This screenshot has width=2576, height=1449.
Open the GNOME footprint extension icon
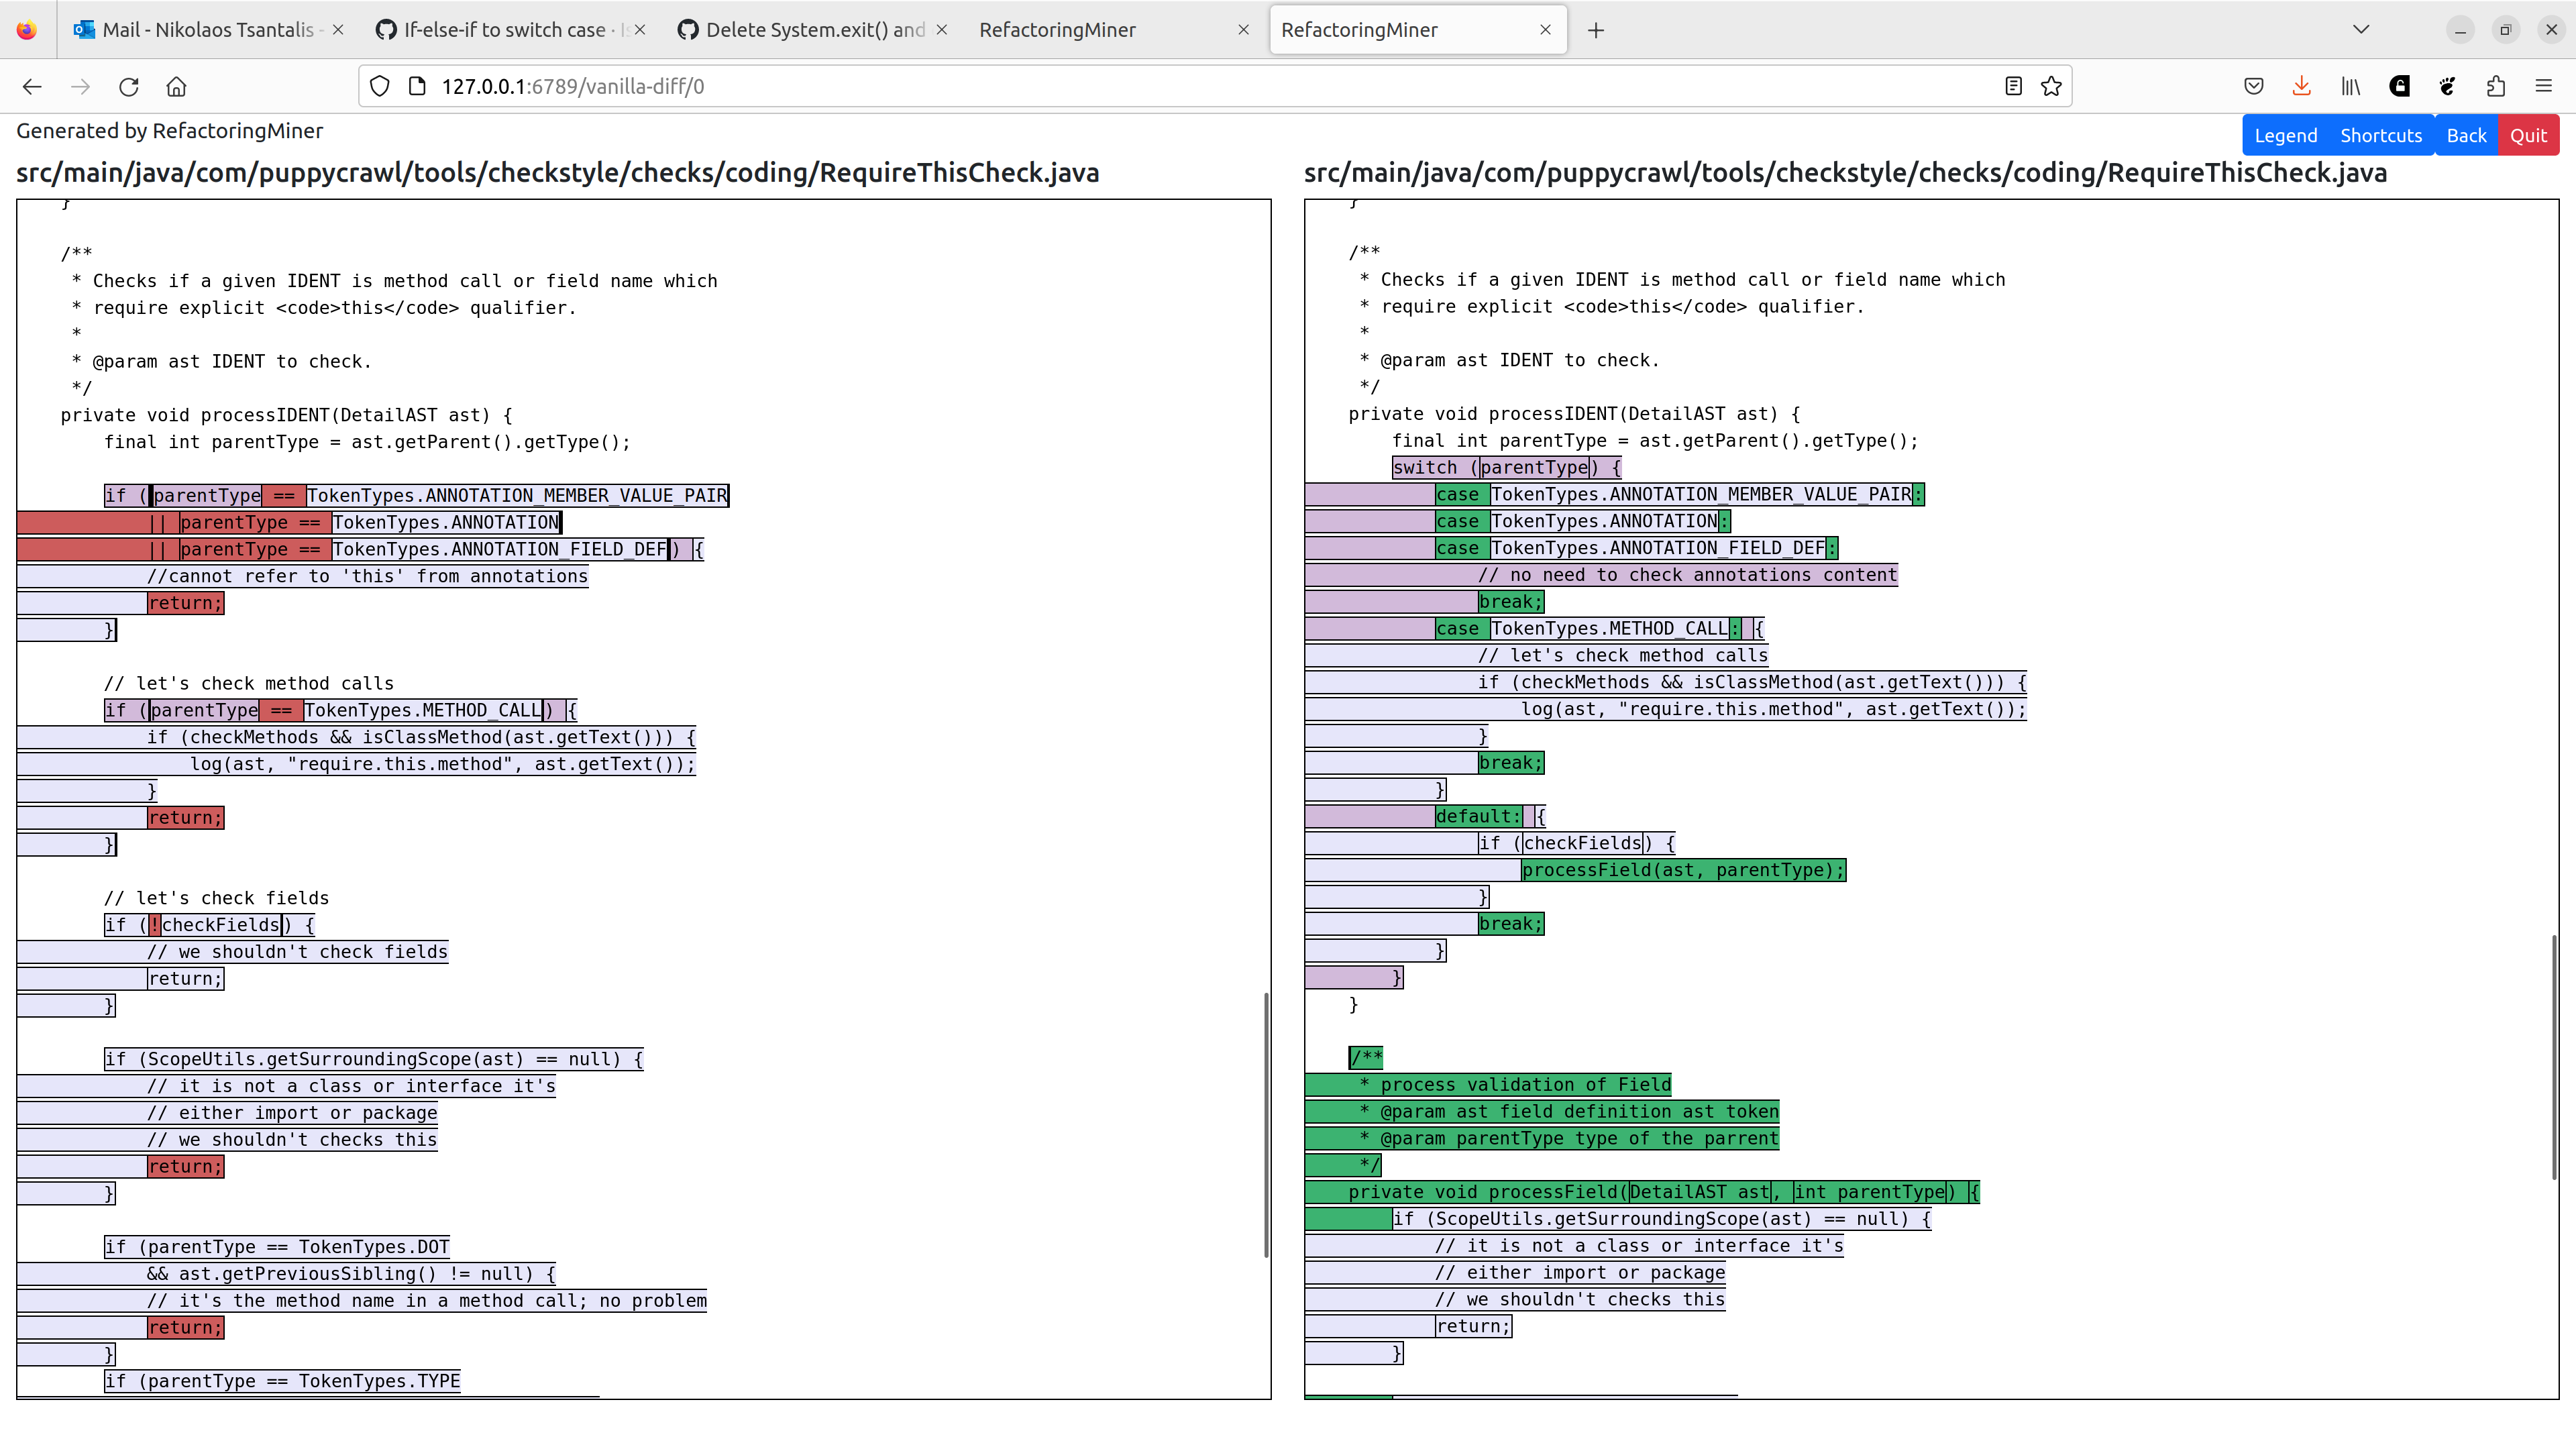tap(2446, 86)
